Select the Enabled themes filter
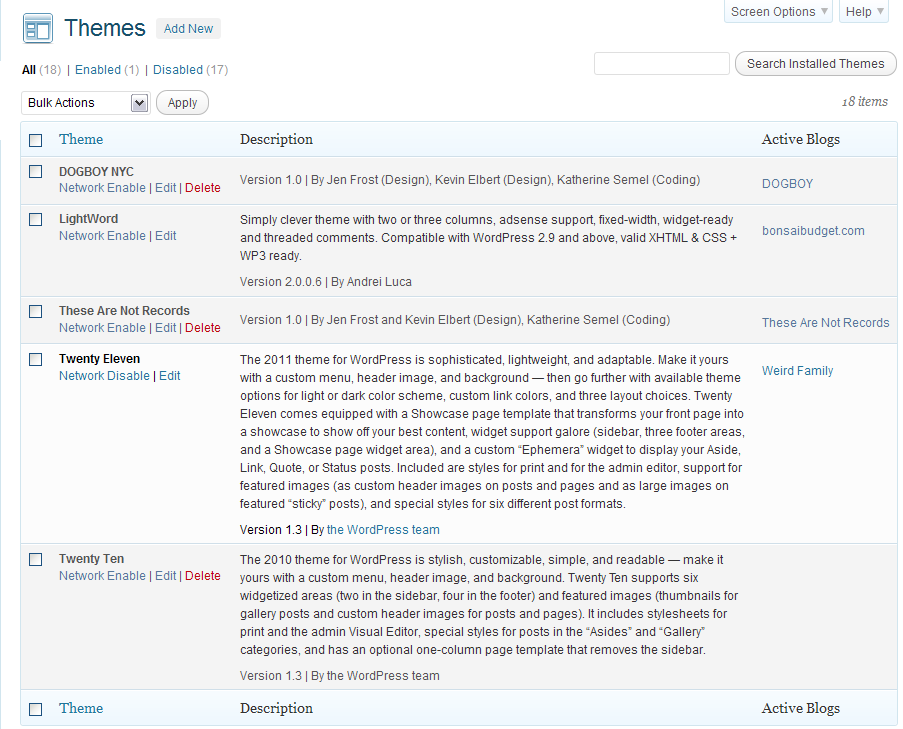This screenshot has width=903, height=729. tap(98, 70)
